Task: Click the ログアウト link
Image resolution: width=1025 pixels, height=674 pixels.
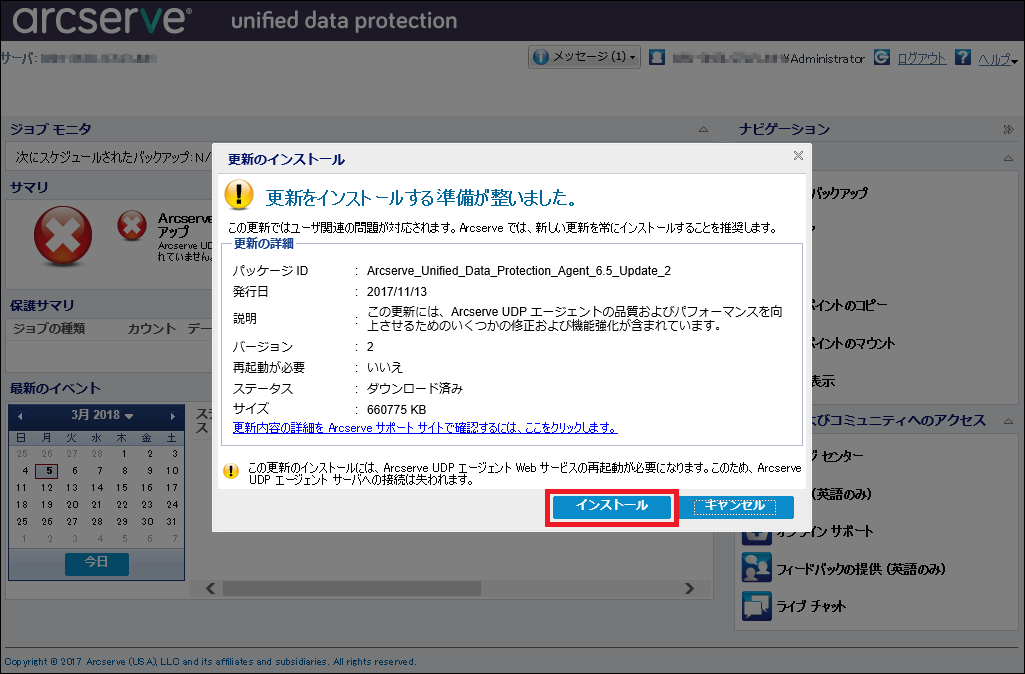Action: coord(922,58)
